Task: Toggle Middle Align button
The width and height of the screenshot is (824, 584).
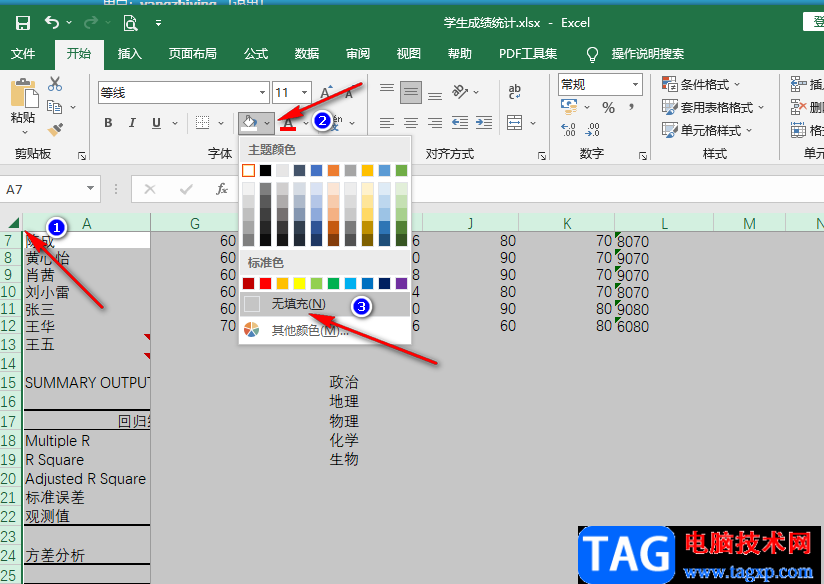Action: pyautogui.click(x=410, y=93)
